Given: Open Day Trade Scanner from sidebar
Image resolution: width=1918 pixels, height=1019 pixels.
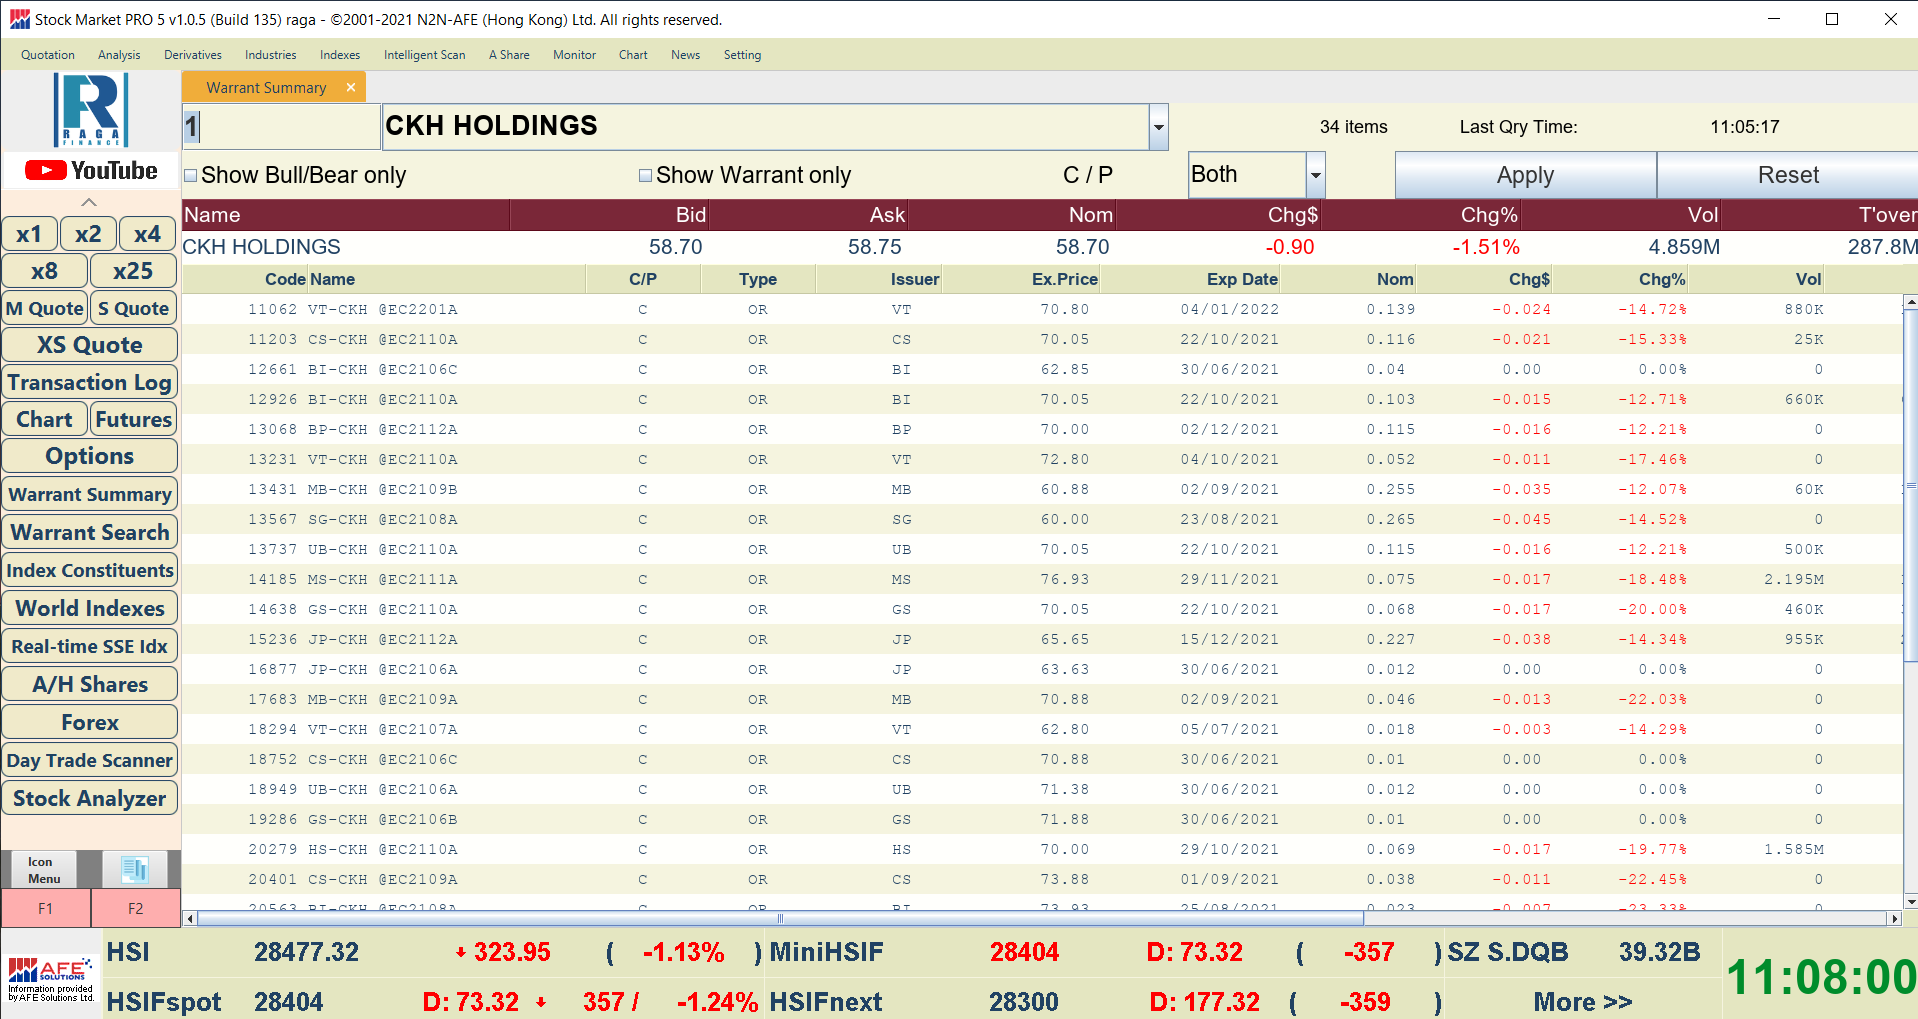Looking at the screenshot, I should [x=90, y=760].
